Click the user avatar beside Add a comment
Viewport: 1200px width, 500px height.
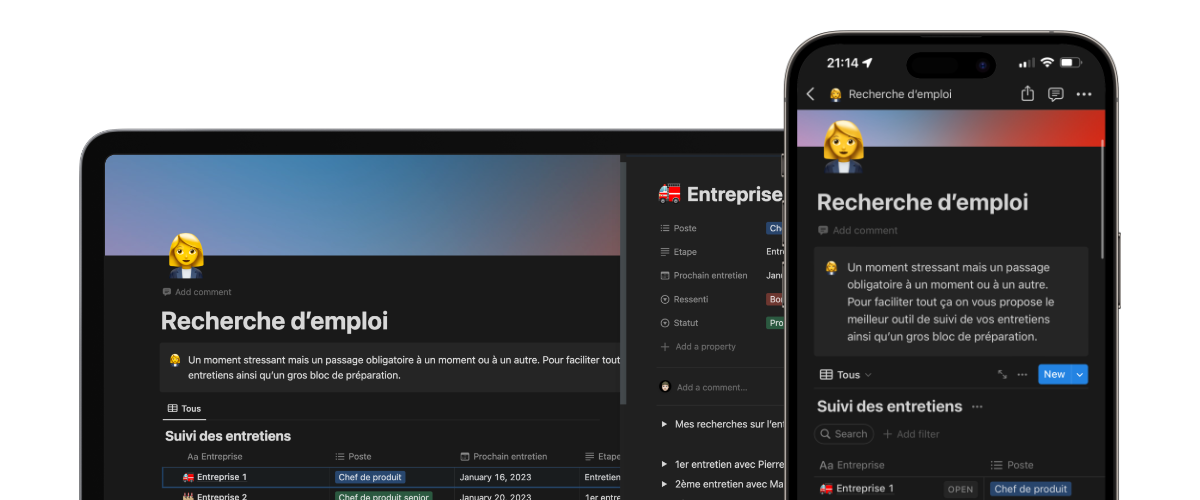coord(665,386)
